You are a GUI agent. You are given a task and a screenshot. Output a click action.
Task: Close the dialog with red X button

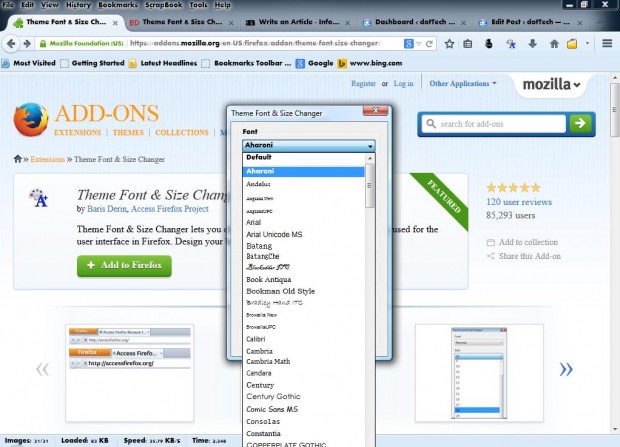tap(376, 110)
